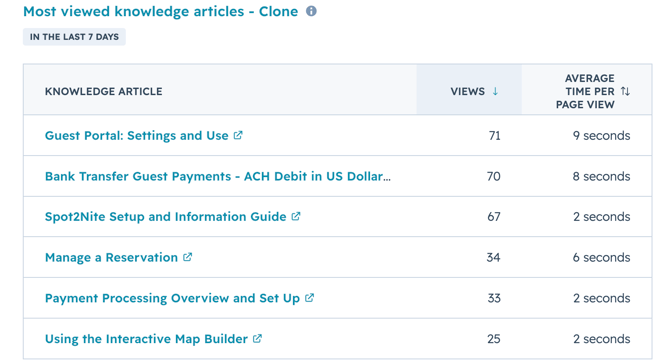
Task: Click the Knowledge Article column header
Action: point(103,91)
